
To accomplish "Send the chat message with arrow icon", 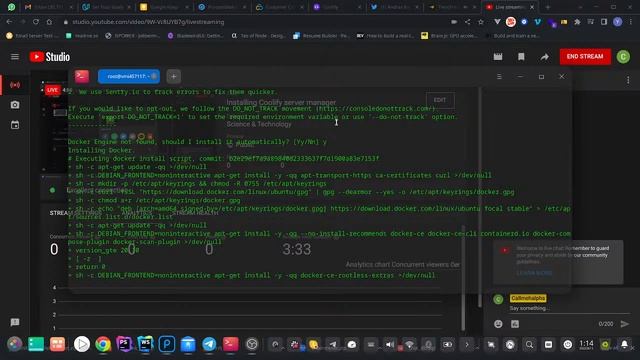I will (625, 324).
